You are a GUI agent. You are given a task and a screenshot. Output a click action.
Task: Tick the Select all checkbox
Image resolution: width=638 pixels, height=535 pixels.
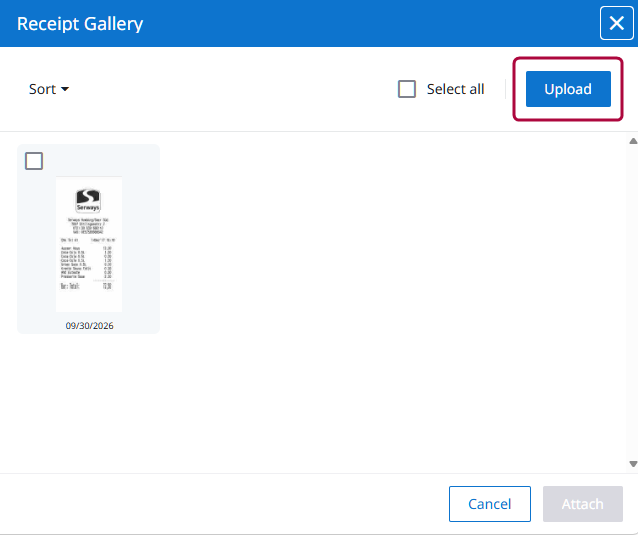click(x=407, y=89)
